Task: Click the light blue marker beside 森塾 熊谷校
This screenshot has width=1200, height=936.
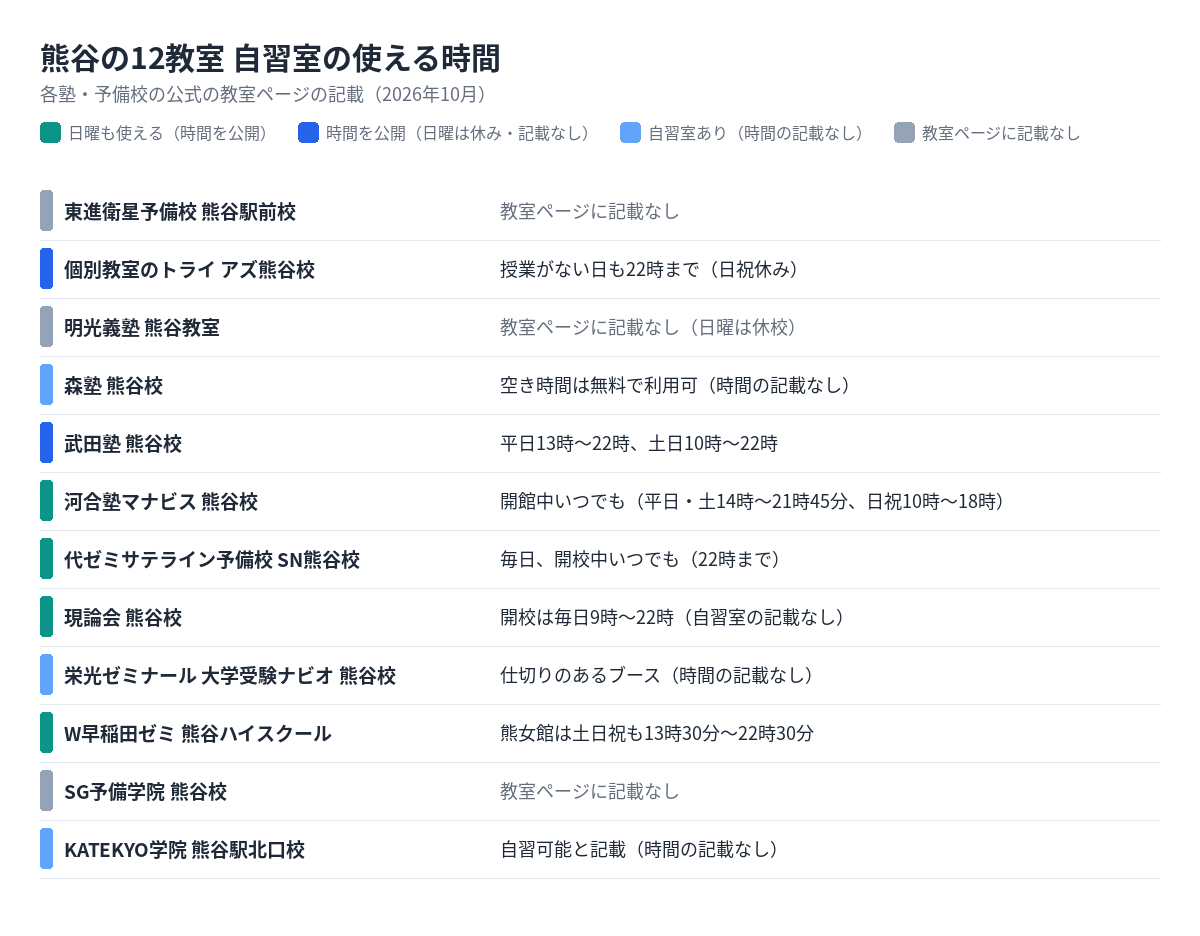Action: (x=46, y=385)
